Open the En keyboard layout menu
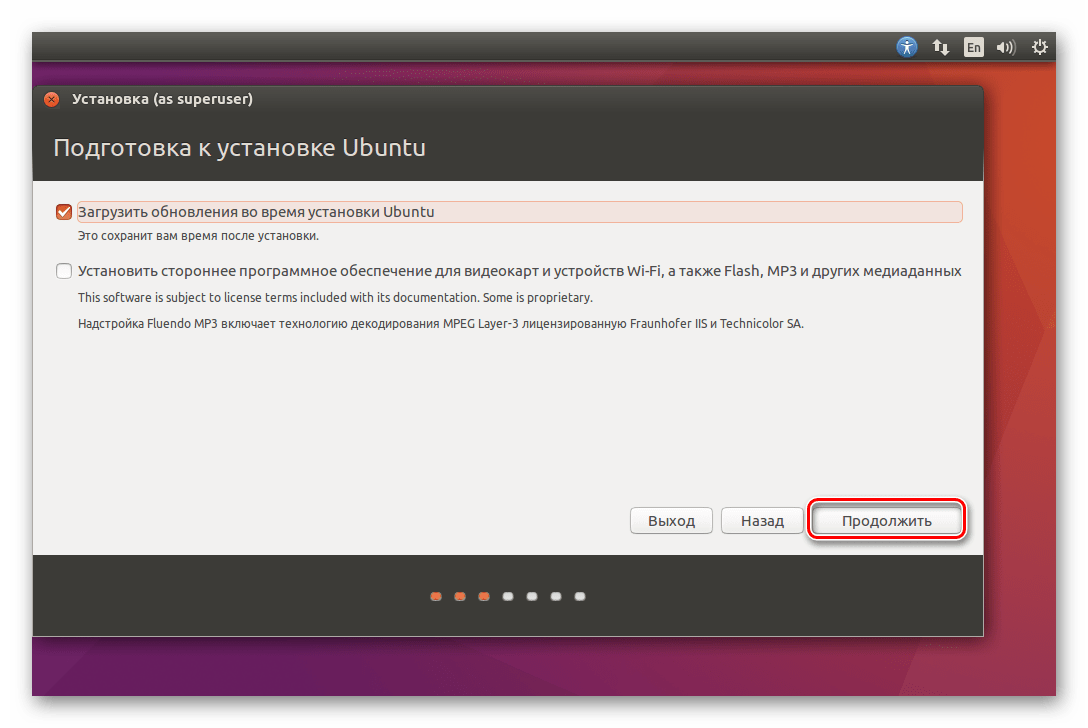Image resolution: width=1088 pixels, height=728 pixels. (973, 47)
